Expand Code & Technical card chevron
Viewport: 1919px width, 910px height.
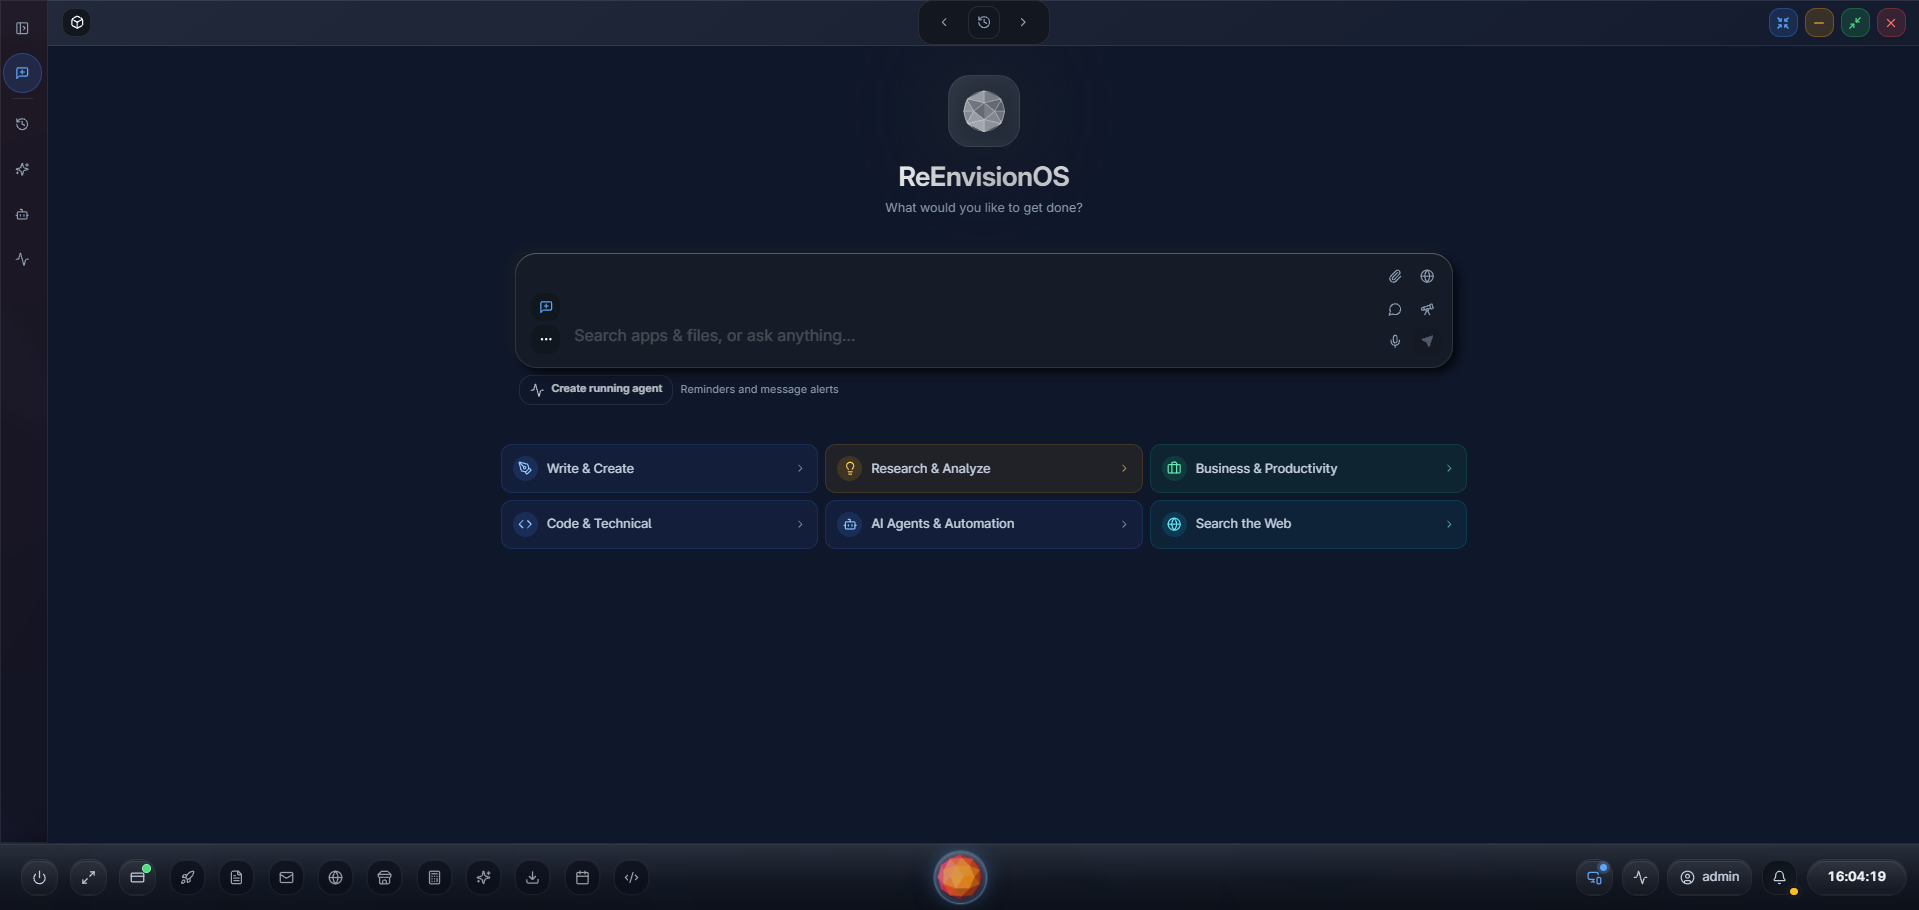(x=800, y=524)
